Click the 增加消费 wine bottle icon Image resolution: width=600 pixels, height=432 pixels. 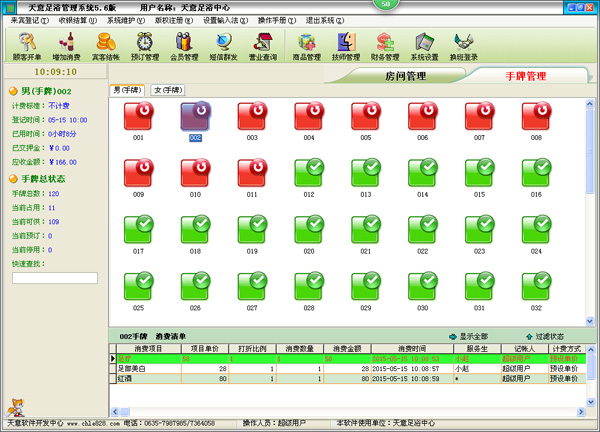coord(68,46)
